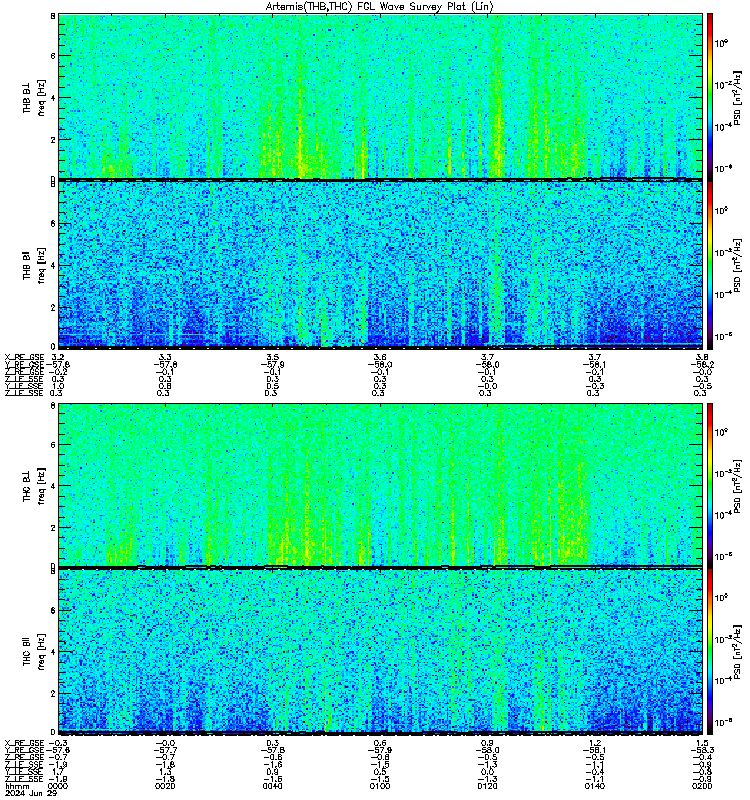Image resolution: width=750 pixels, height=800 pixels.
Task: Click the THB X_RE_GSE value "3.2"
Action: coord(58,357)
